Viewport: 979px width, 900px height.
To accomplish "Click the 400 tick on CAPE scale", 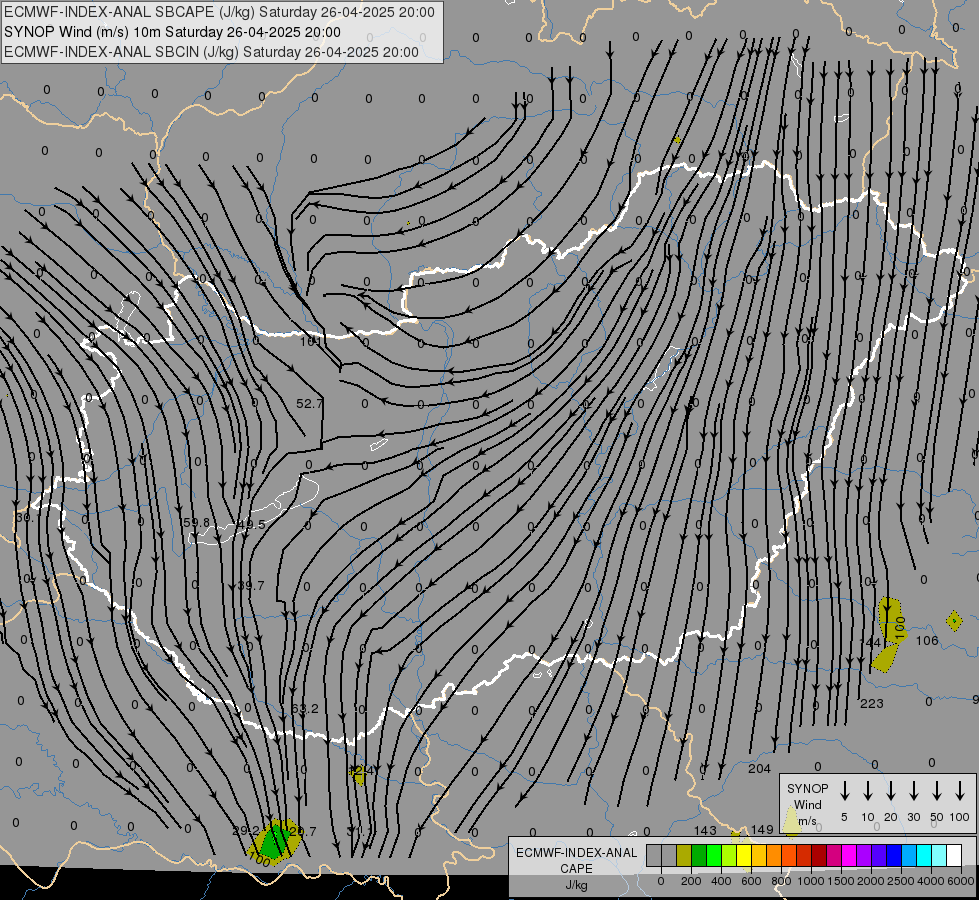I will coord(721,881).
